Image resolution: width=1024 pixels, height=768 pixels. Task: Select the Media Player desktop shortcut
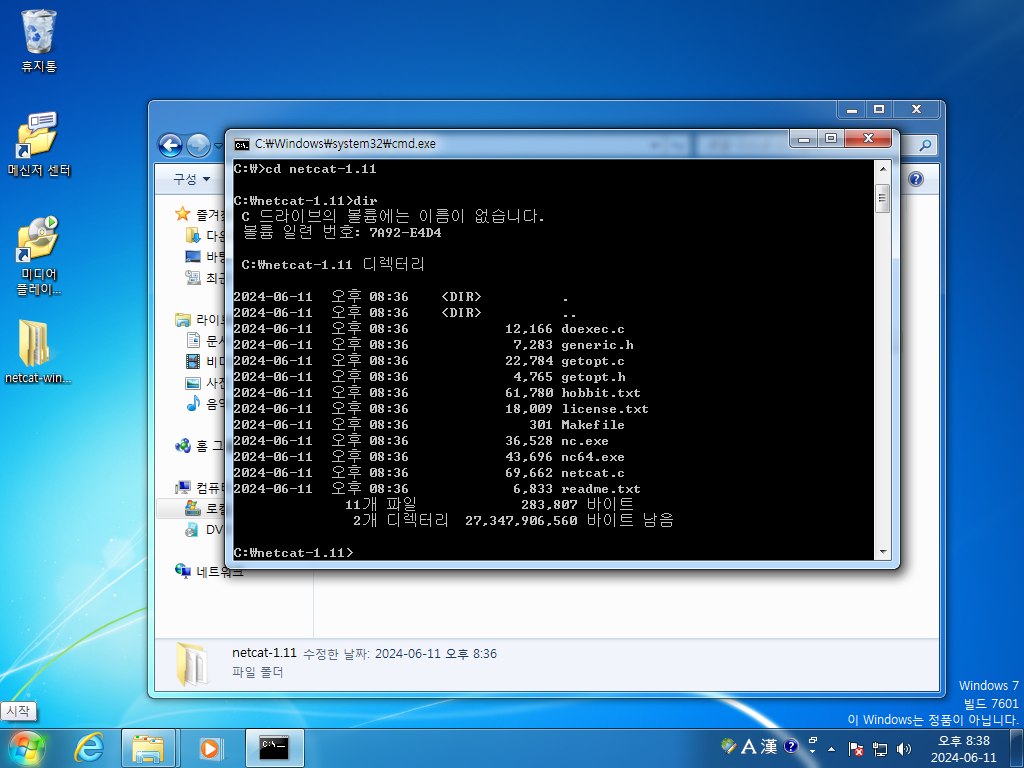tap(39, 256)
